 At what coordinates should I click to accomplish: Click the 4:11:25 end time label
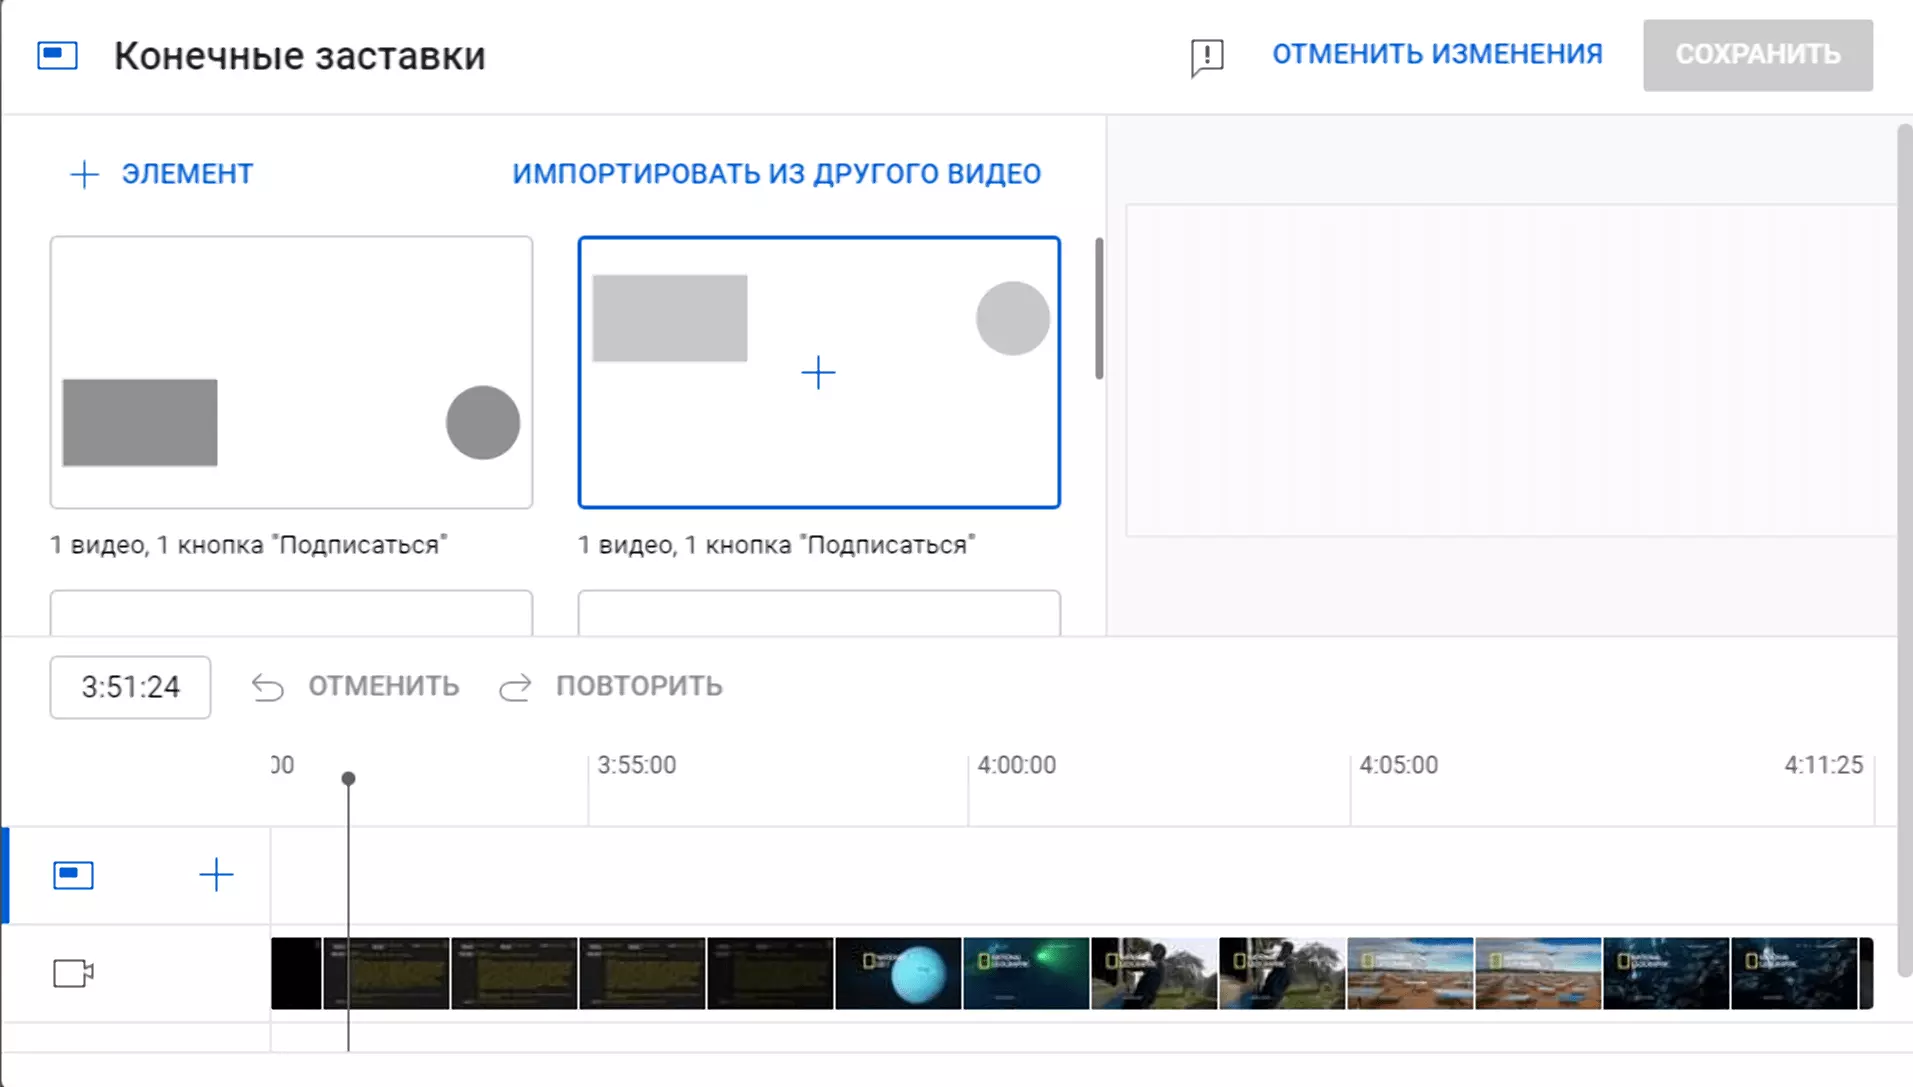click(x=1824, y=765)
